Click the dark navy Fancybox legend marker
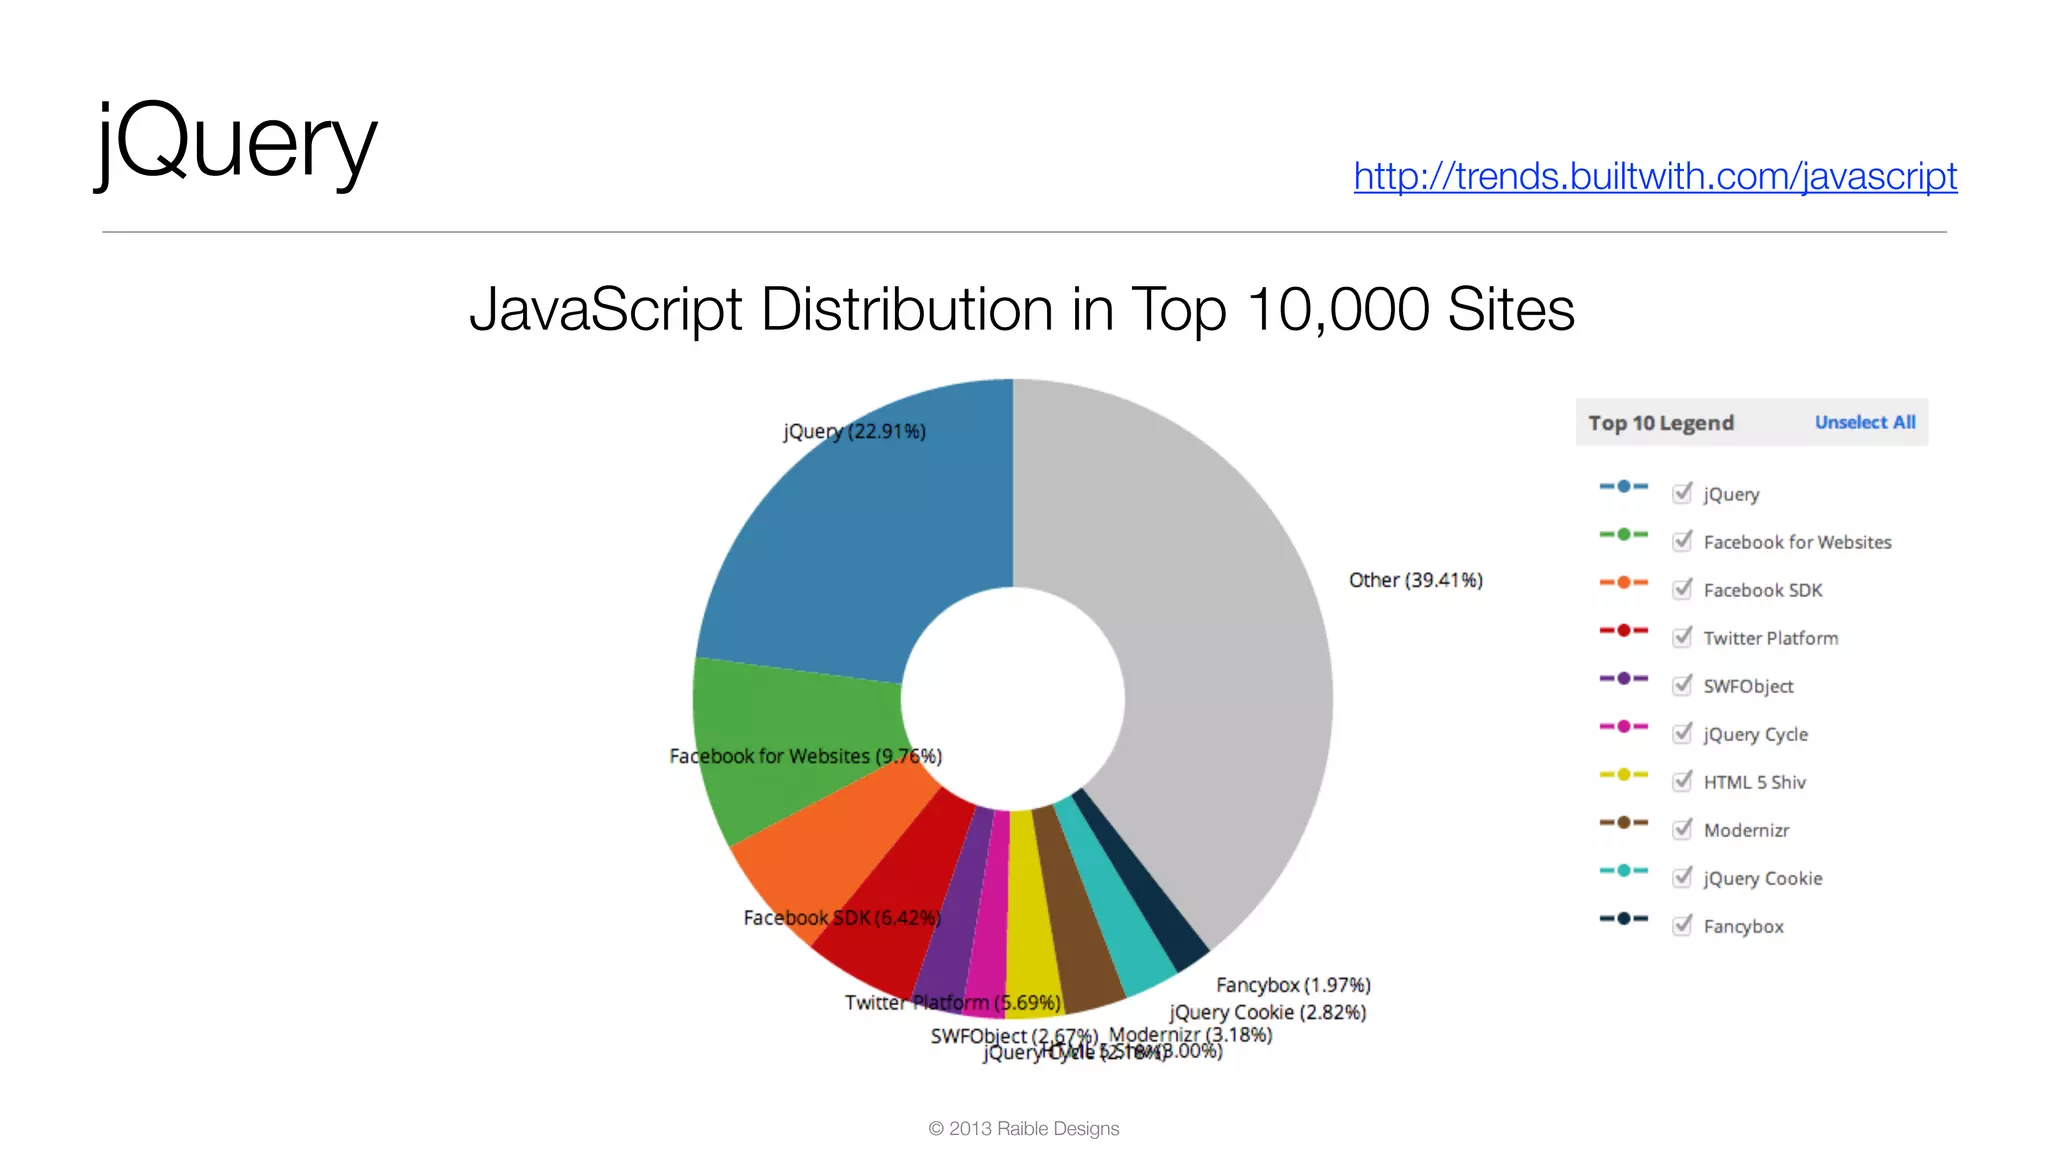Image resolution: width=2048 pixels, height=1152 pixels. tap(1624, 918)
